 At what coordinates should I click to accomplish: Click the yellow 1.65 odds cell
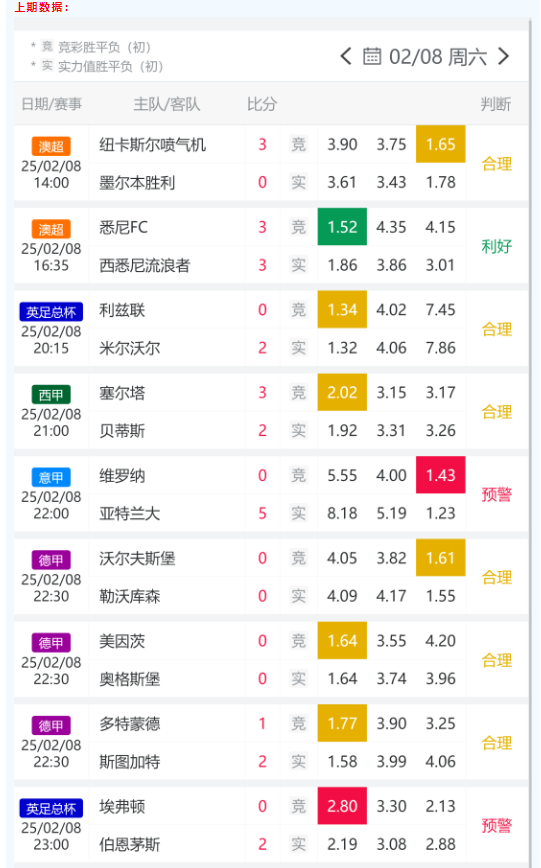point(441,144)
